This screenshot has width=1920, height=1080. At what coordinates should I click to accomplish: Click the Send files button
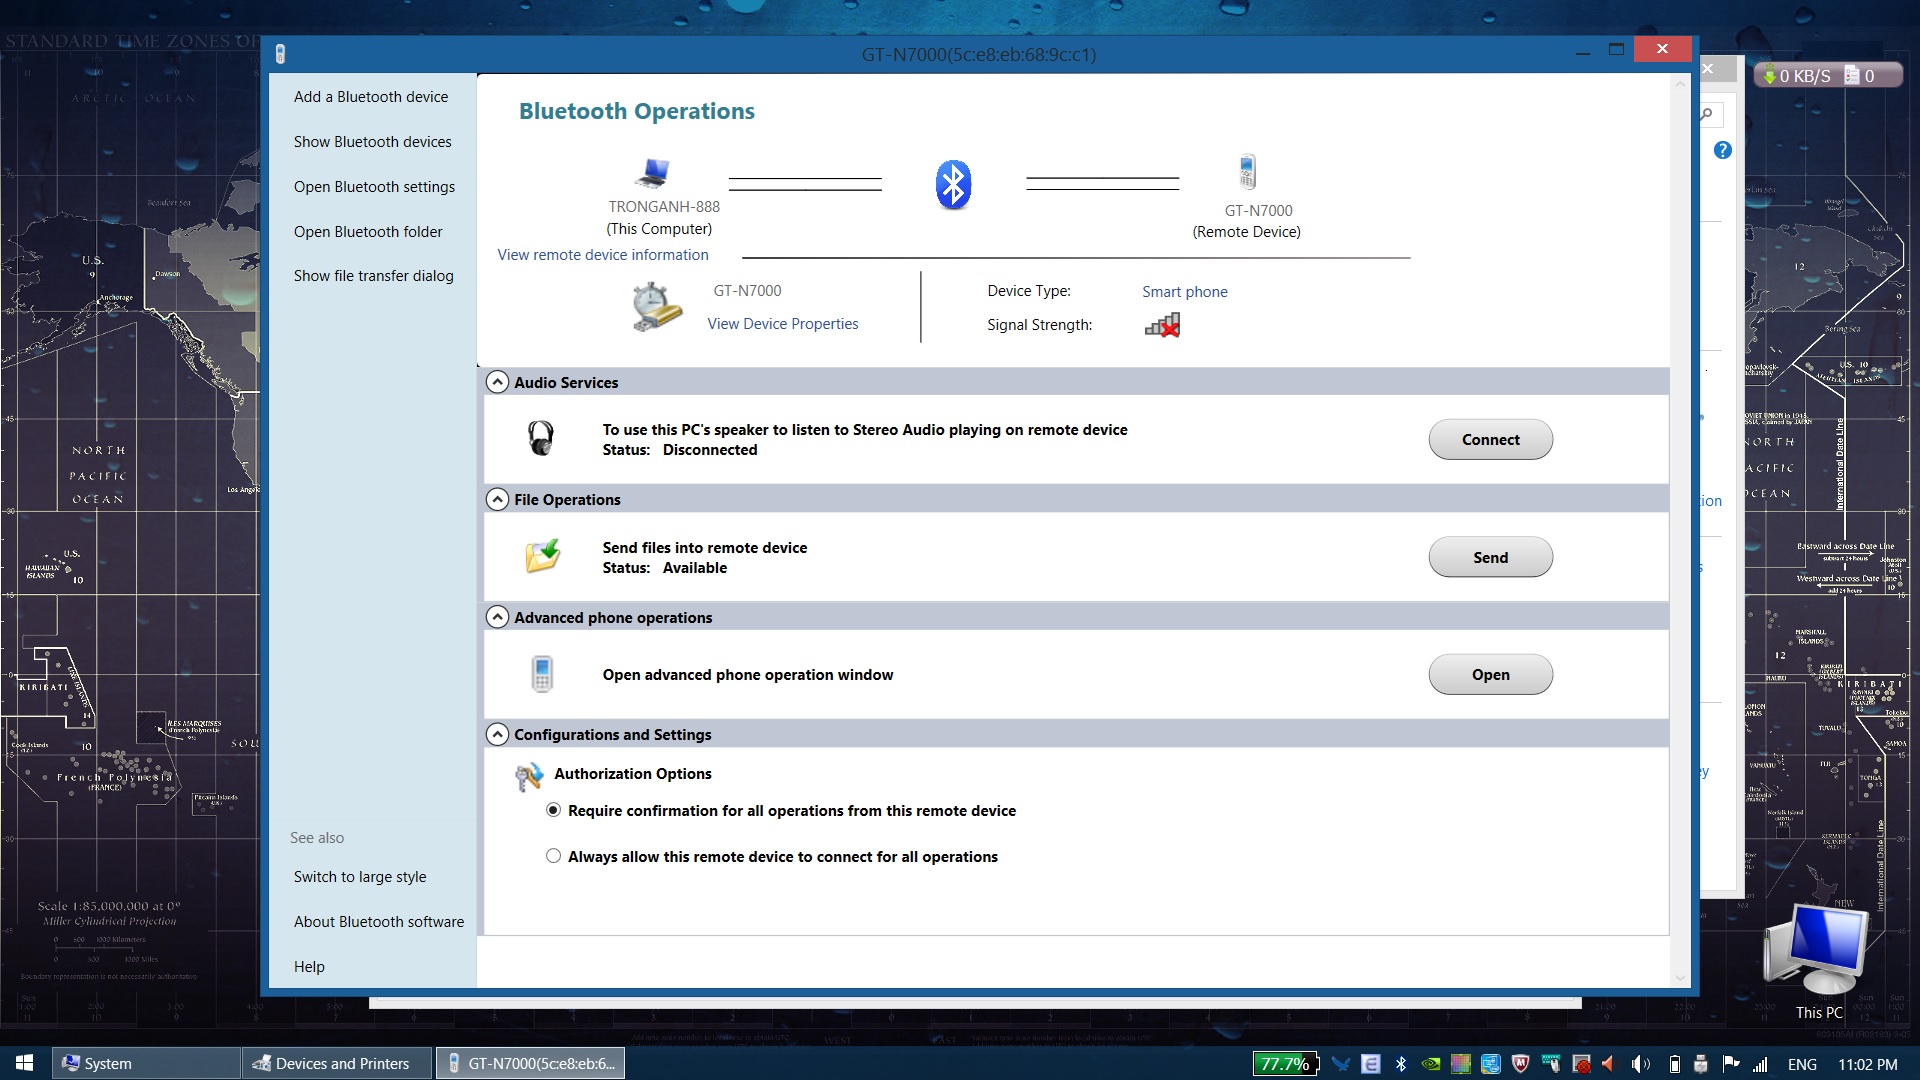(1490, 557)
